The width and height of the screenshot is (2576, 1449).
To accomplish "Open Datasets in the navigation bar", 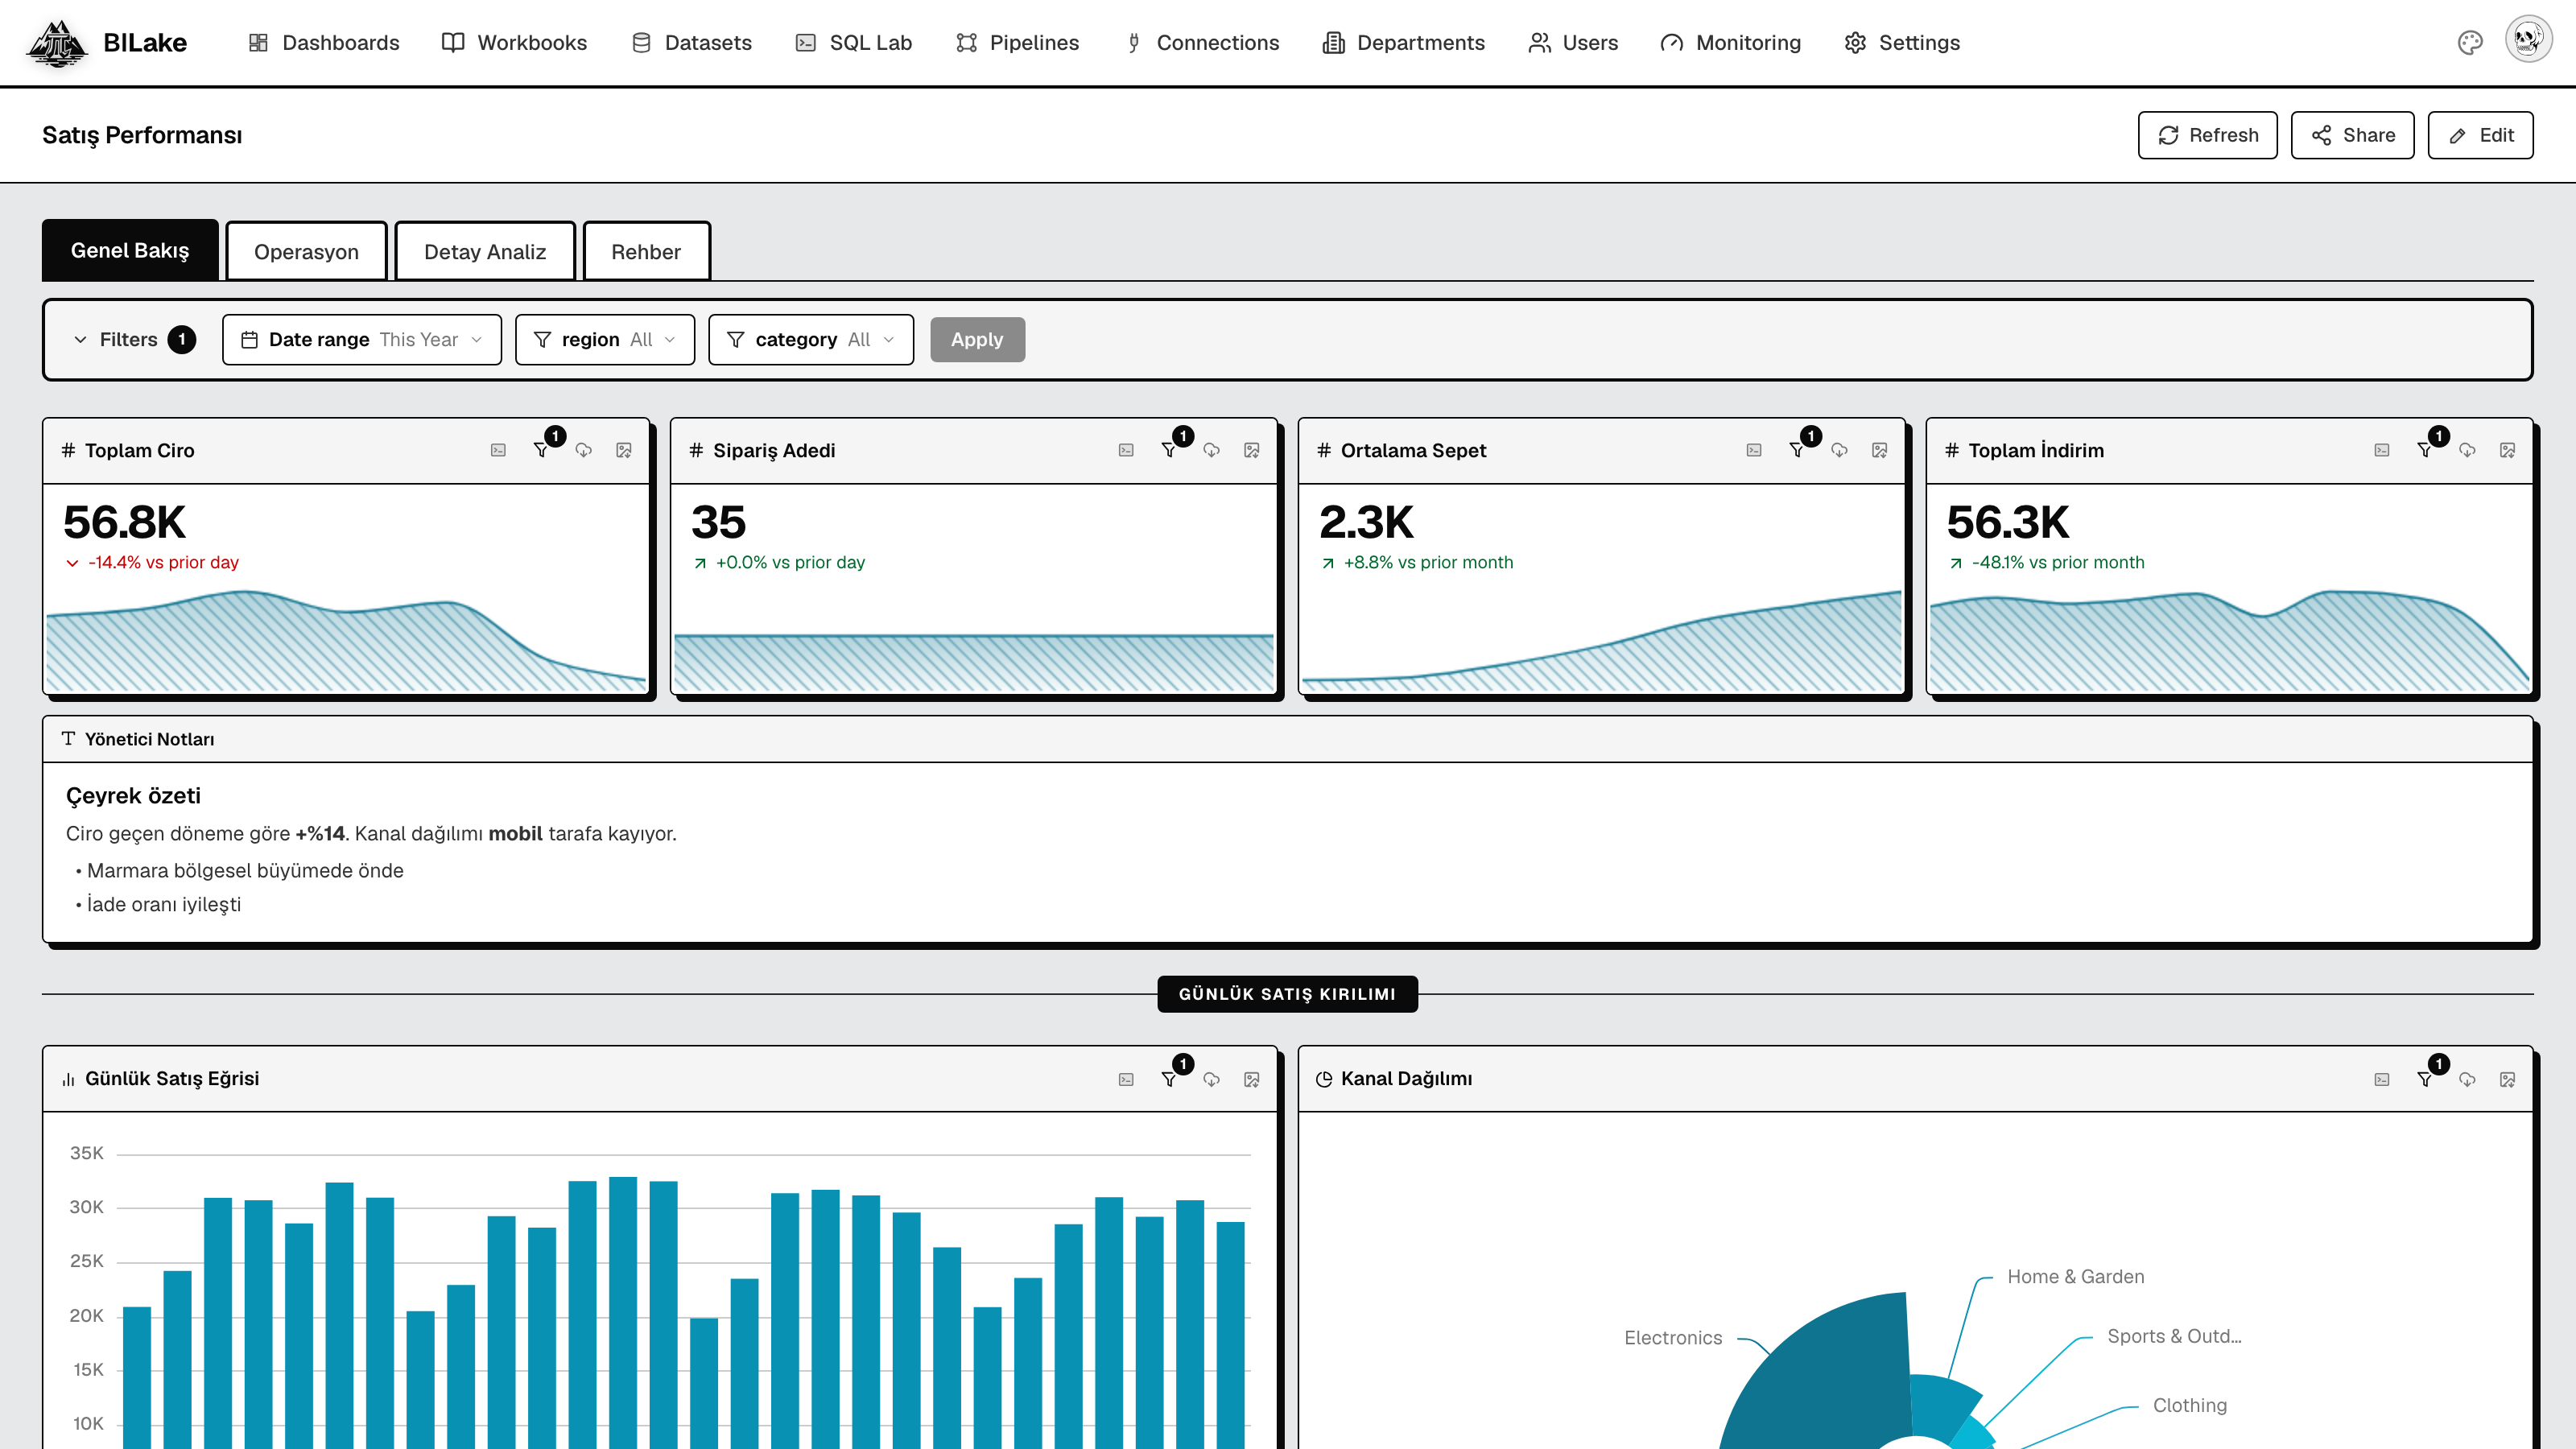I will coord(692,43).
